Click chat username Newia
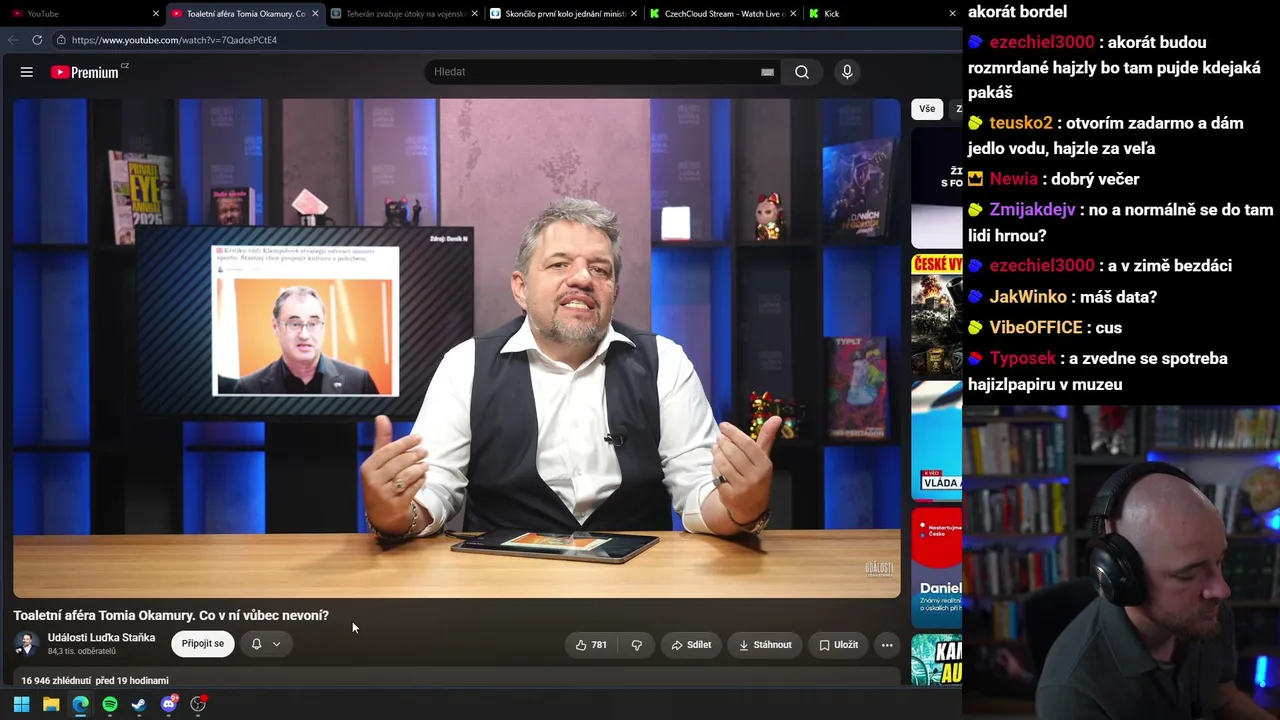Screen dimensions: 1280x720 (1013, 179)
